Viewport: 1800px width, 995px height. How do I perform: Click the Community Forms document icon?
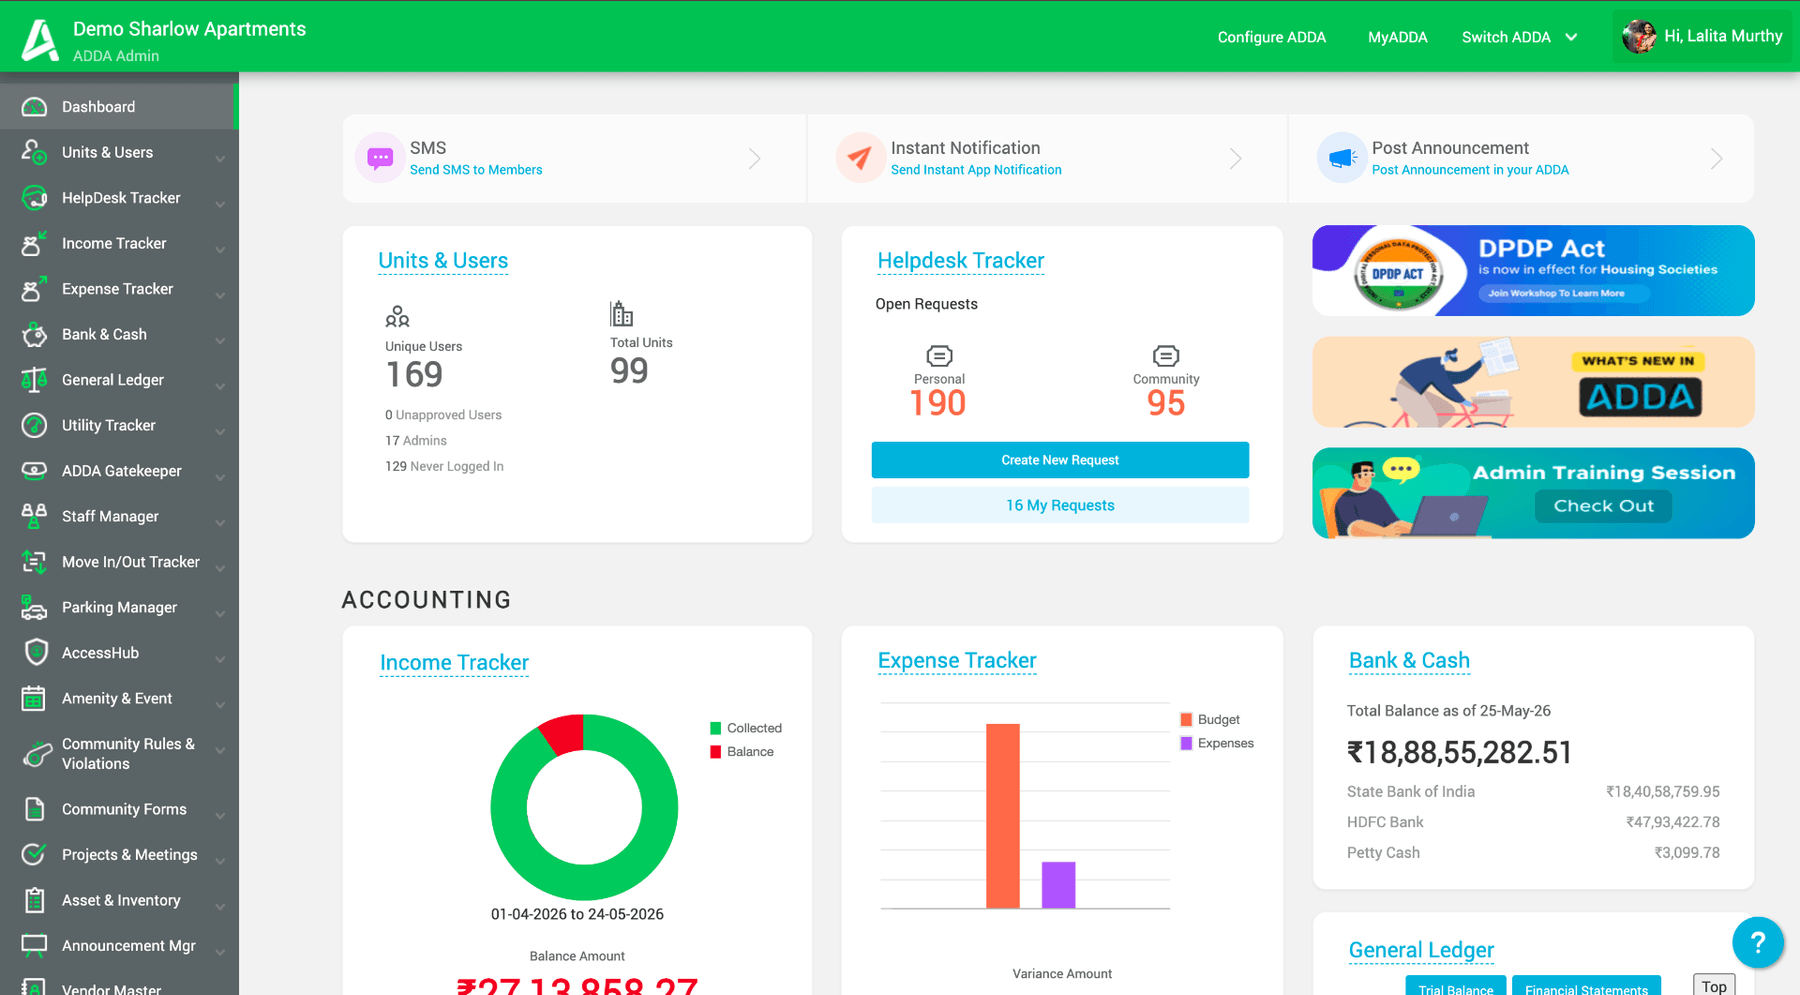tap(34, 809)
